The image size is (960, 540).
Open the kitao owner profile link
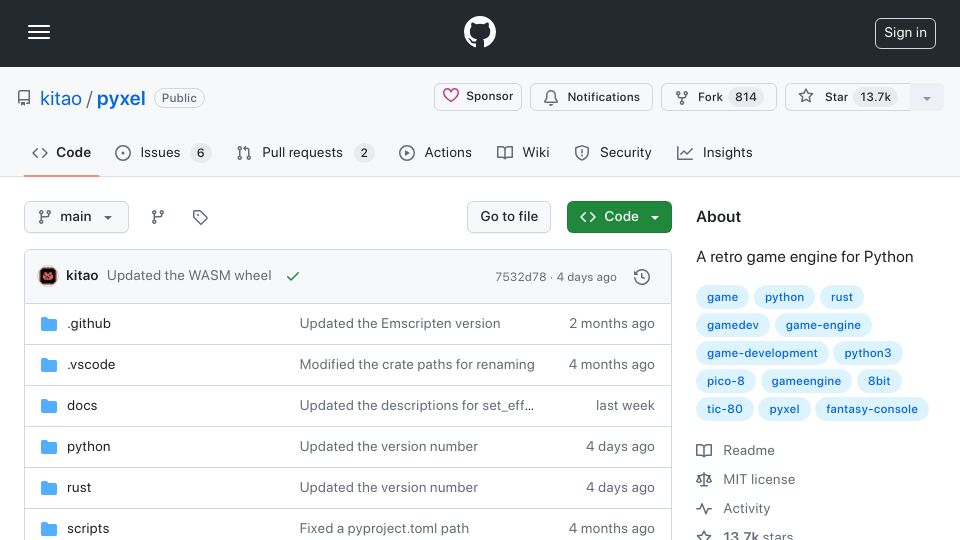61,98
